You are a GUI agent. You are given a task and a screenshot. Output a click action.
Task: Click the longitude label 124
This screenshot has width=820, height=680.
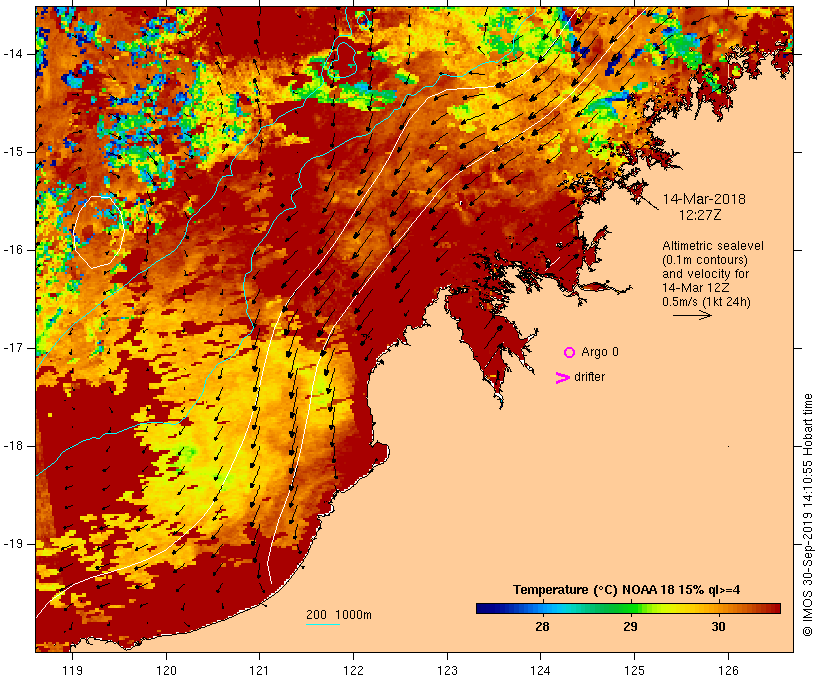541,670
